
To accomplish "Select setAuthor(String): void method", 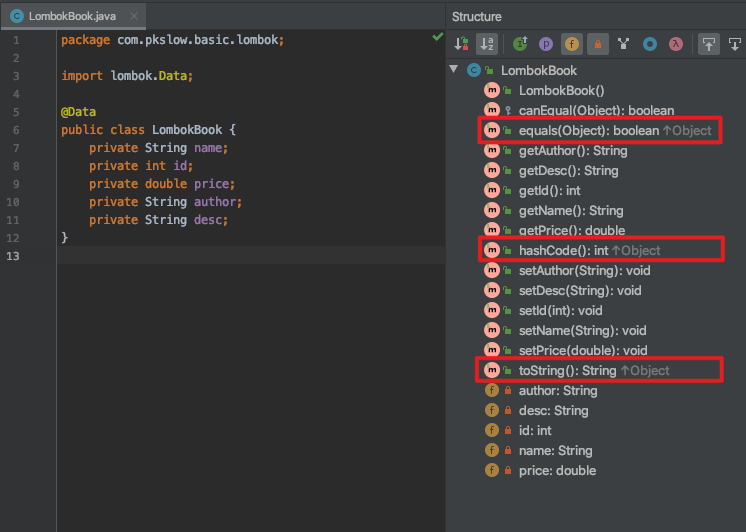I will [x=584, y=270].
